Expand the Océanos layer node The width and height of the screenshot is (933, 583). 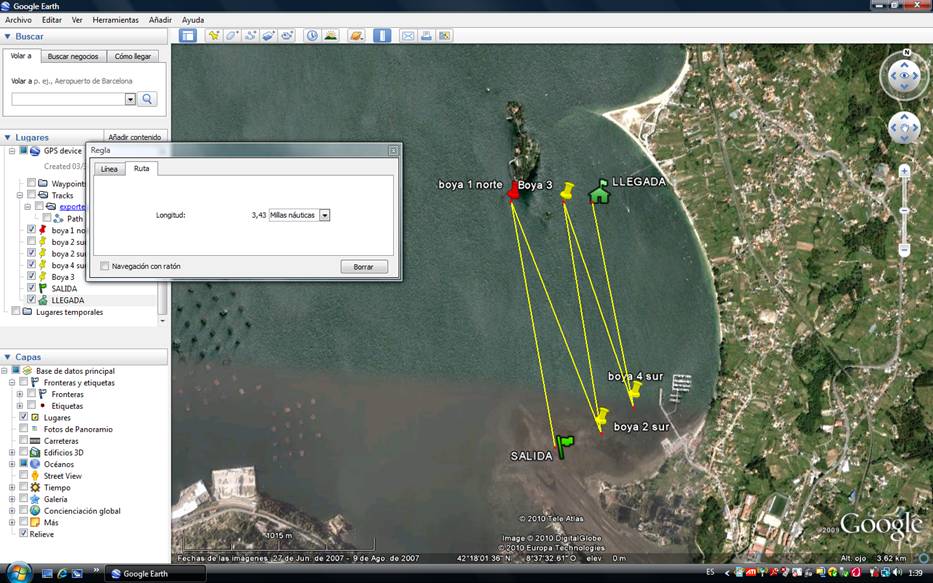[x=12, y=464]
